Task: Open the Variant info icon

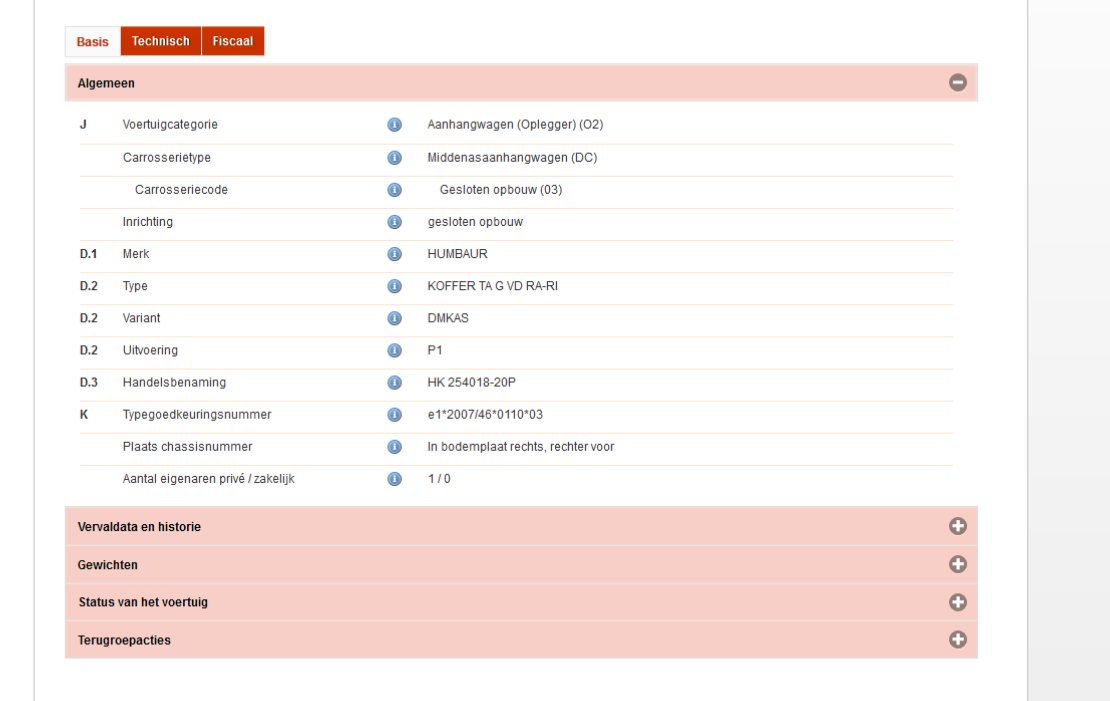Action: click(394, 318)
